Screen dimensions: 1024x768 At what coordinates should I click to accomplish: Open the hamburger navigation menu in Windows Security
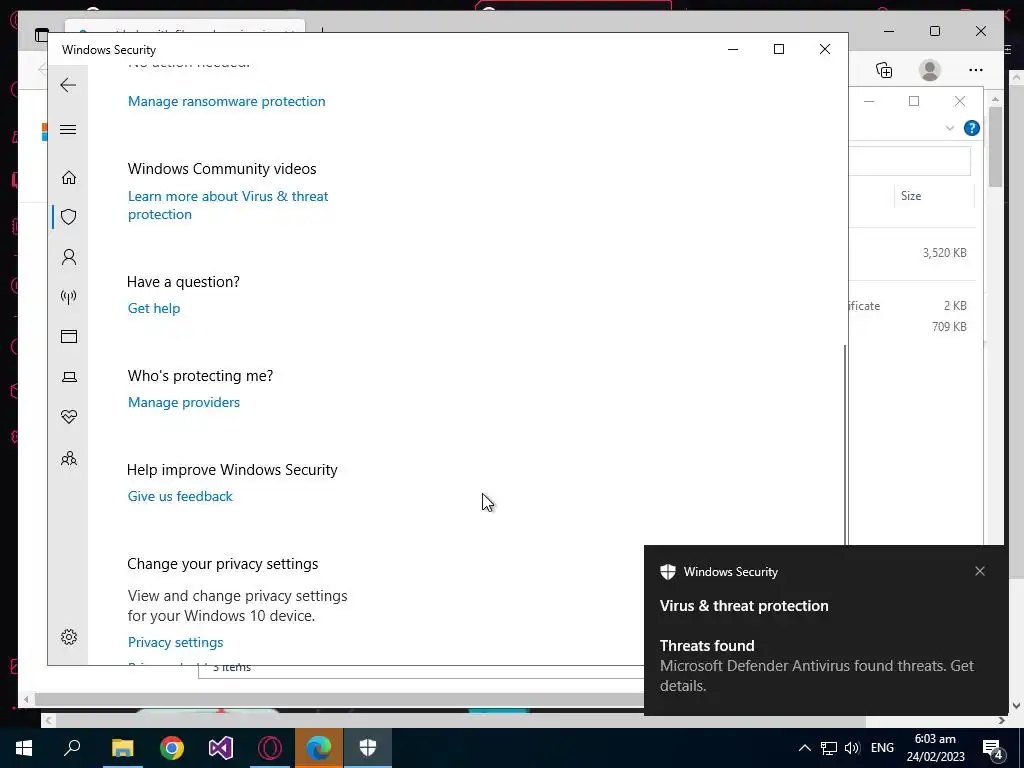tap(68, 129)
